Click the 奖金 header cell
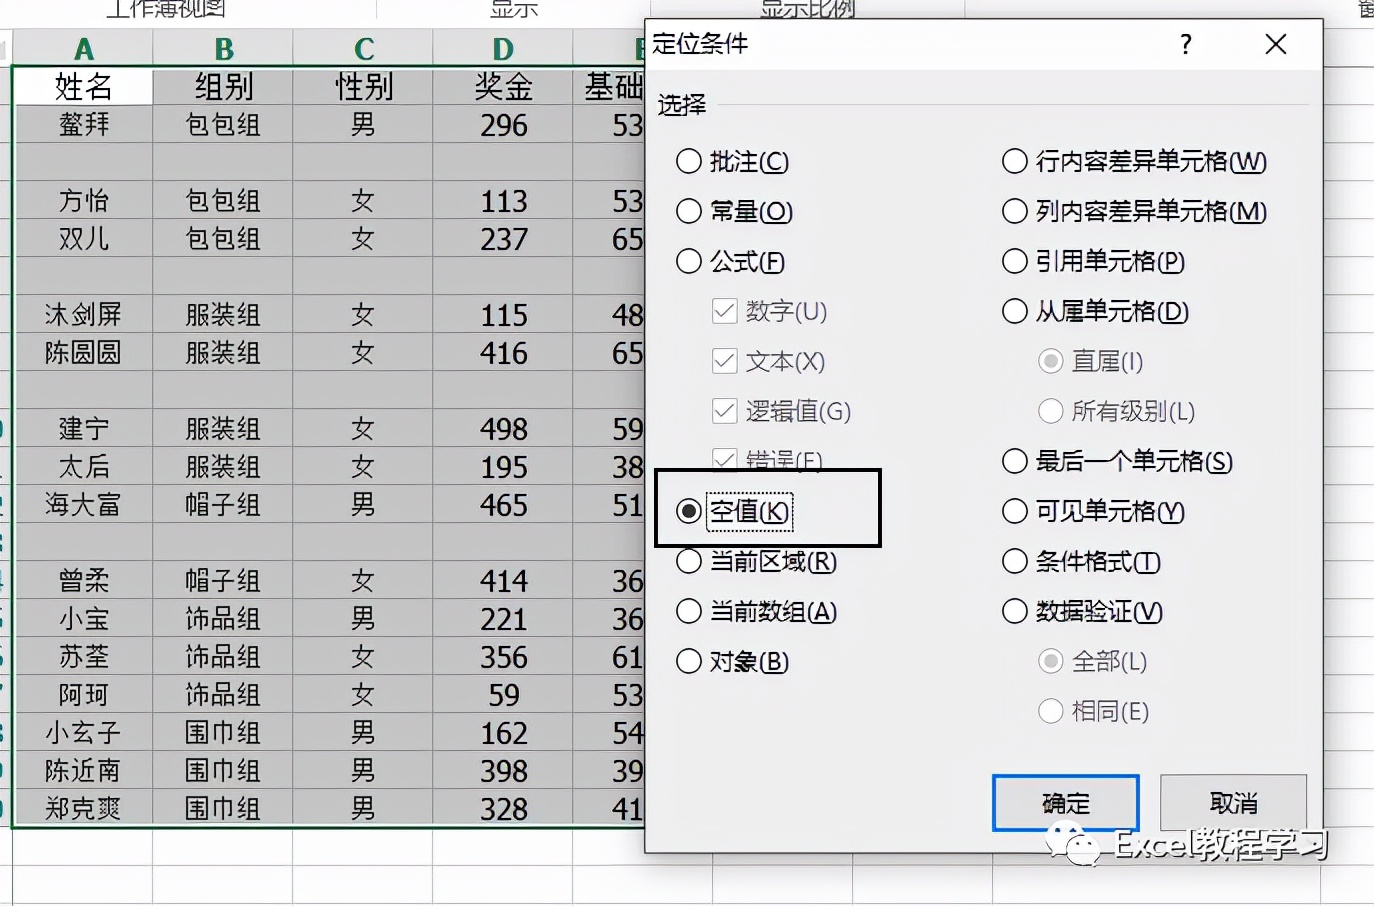The image size is (1374, 906). [x=503, y=87]
